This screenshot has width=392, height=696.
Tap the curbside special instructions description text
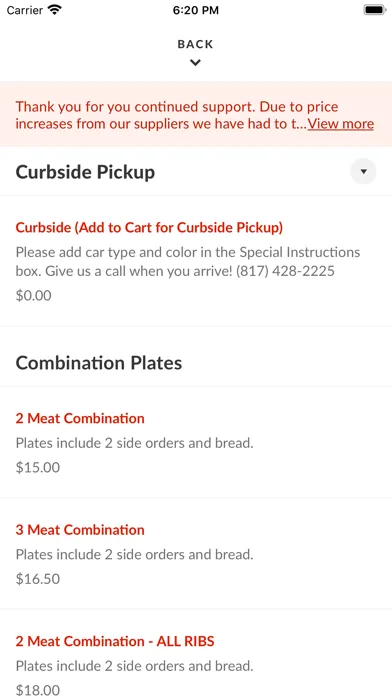(x=188, y=261)
